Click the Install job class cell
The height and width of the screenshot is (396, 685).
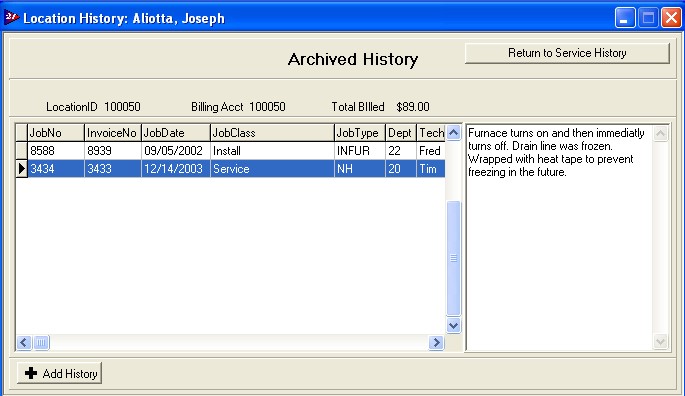pyautogui.click(x=272, y=151)
